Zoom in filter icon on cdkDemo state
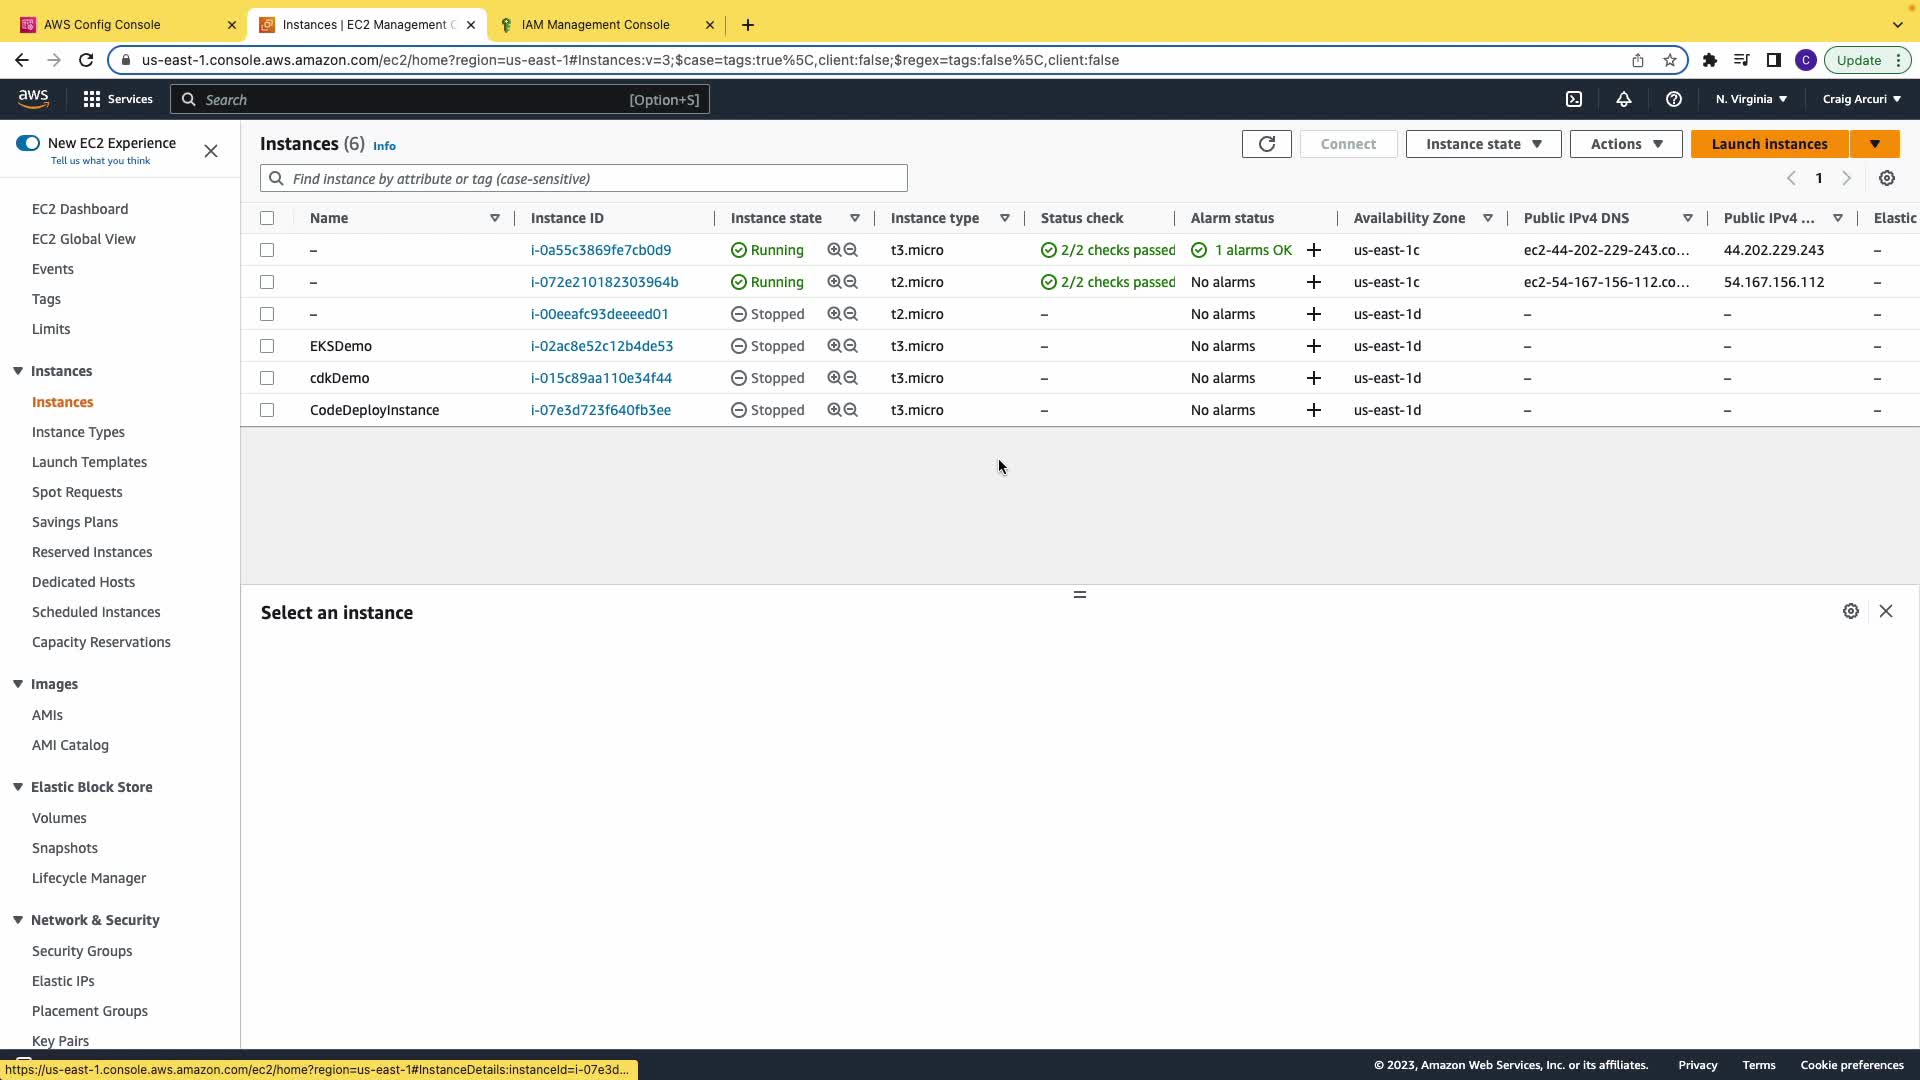The height and width of the screenshot is (1080, 1920). [x=834, y=378]
